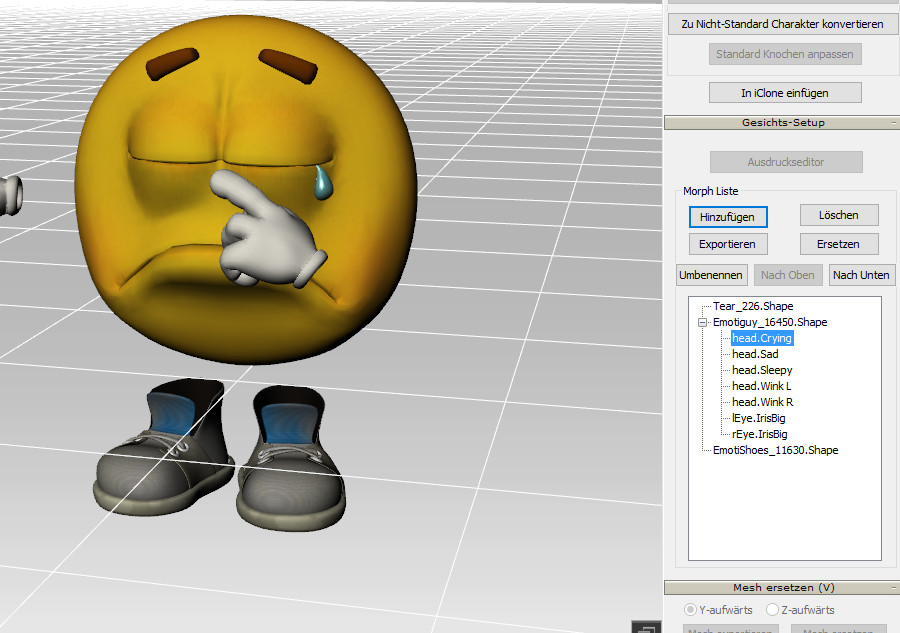Collapse the Mesh ersetzen (V) section
900x633 pixels.
point(894,588)
